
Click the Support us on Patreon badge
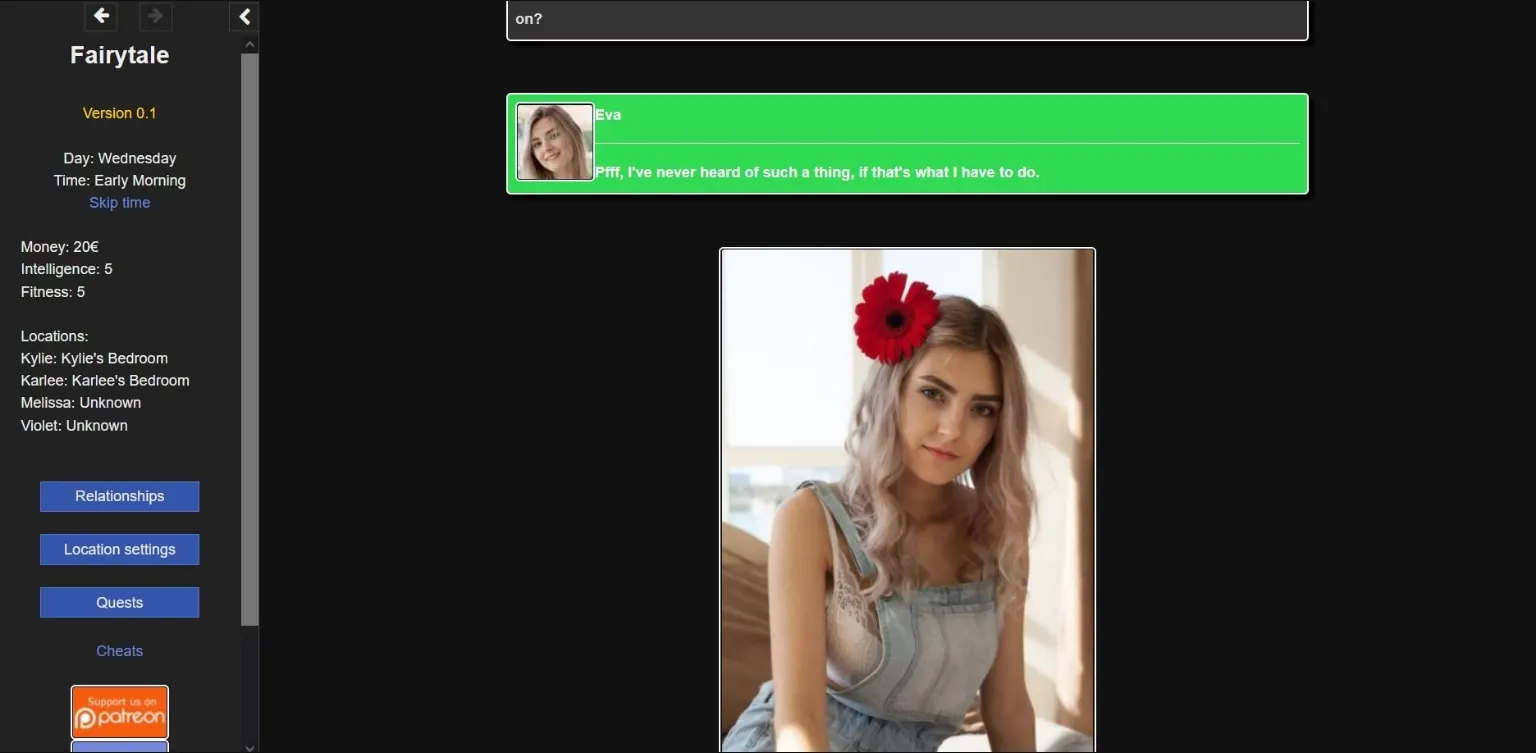coord(119,711)
